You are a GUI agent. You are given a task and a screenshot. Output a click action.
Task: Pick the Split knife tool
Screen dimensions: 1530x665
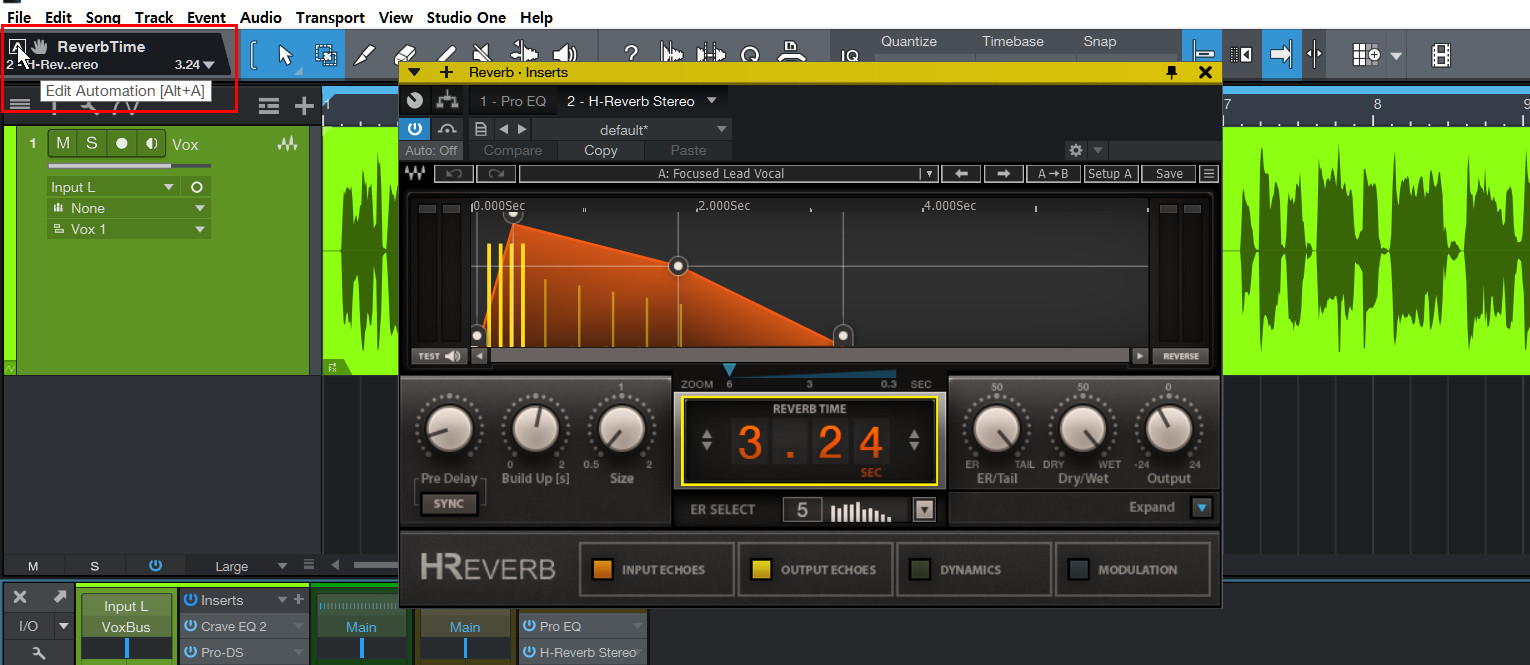[x=365, y=55]
